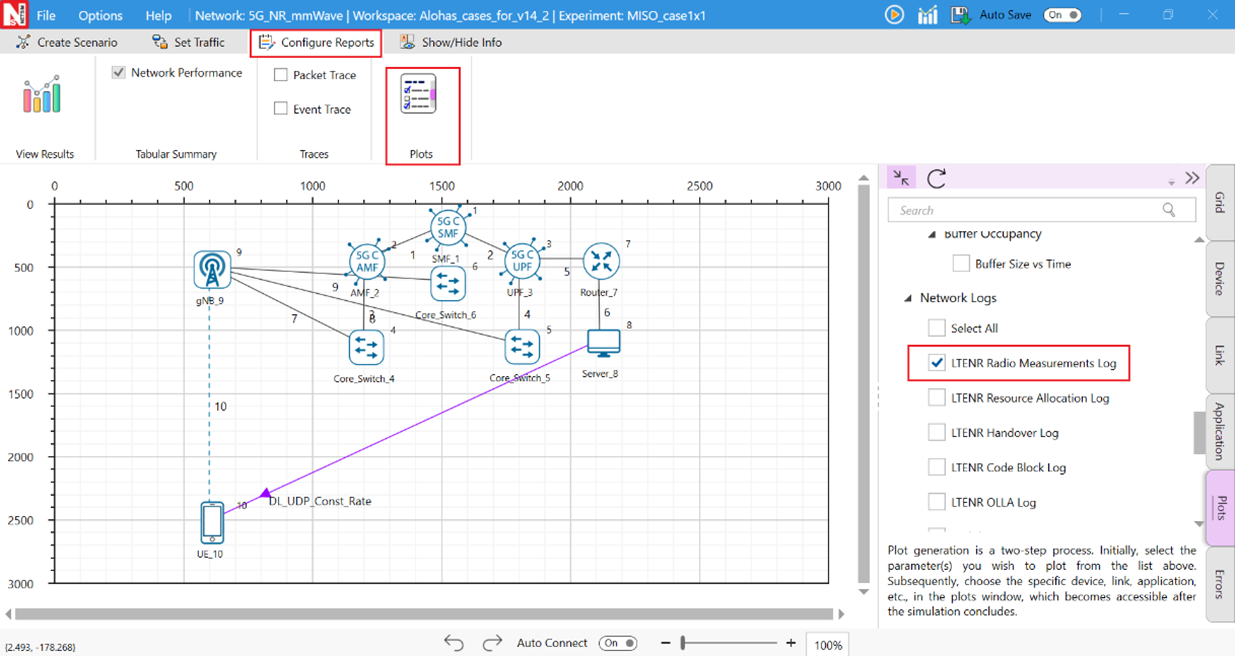Open the View Results chart icon
The height and width of the screenshot is (656, 1235).
point(42,95)
